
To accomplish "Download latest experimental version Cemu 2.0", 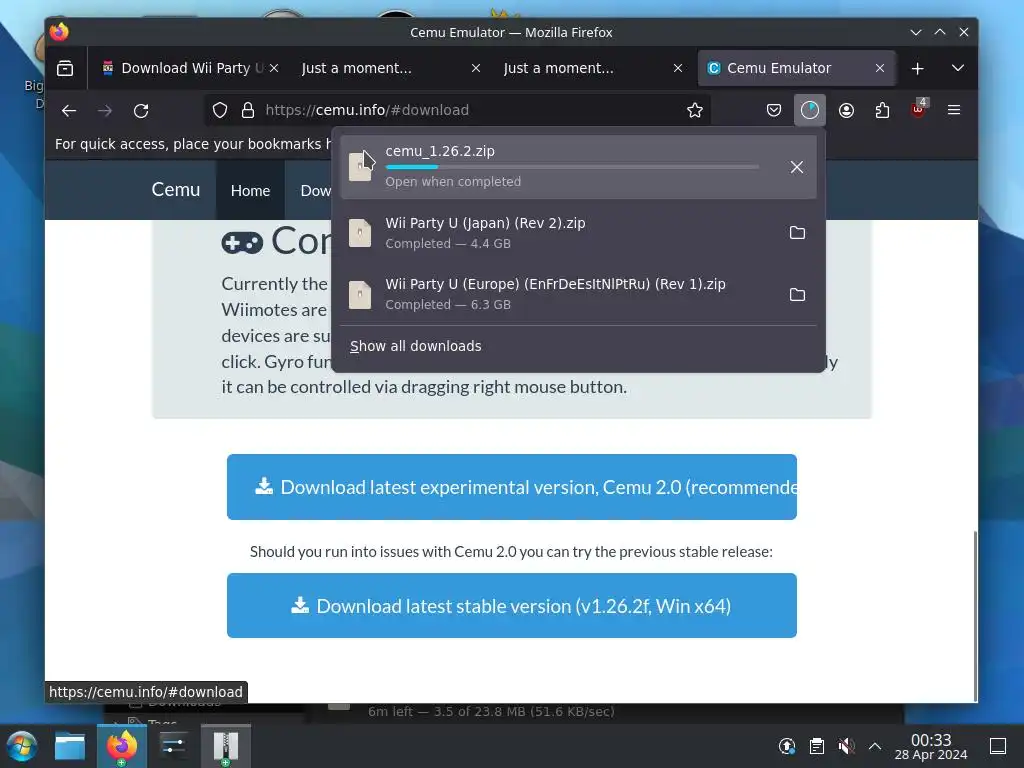I will (511, 487).
